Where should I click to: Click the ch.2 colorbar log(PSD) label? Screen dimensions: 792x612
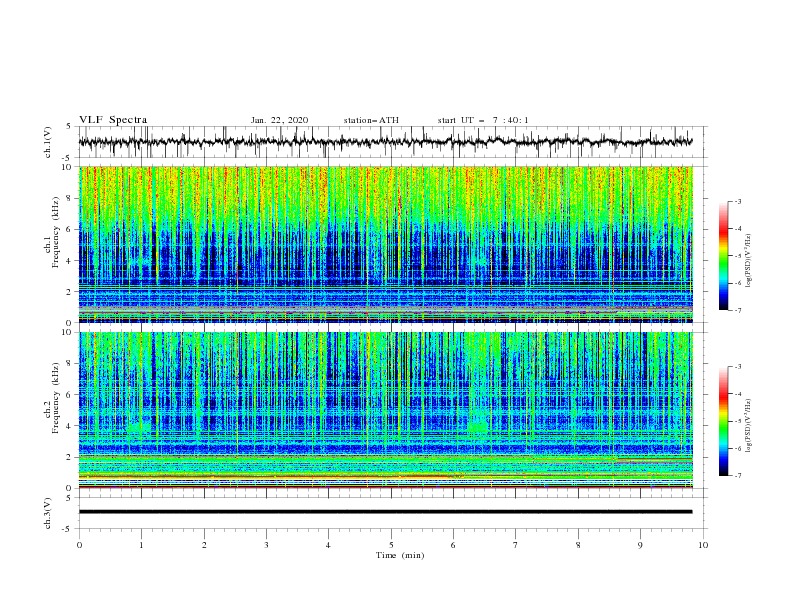click(x=749, y=426)
